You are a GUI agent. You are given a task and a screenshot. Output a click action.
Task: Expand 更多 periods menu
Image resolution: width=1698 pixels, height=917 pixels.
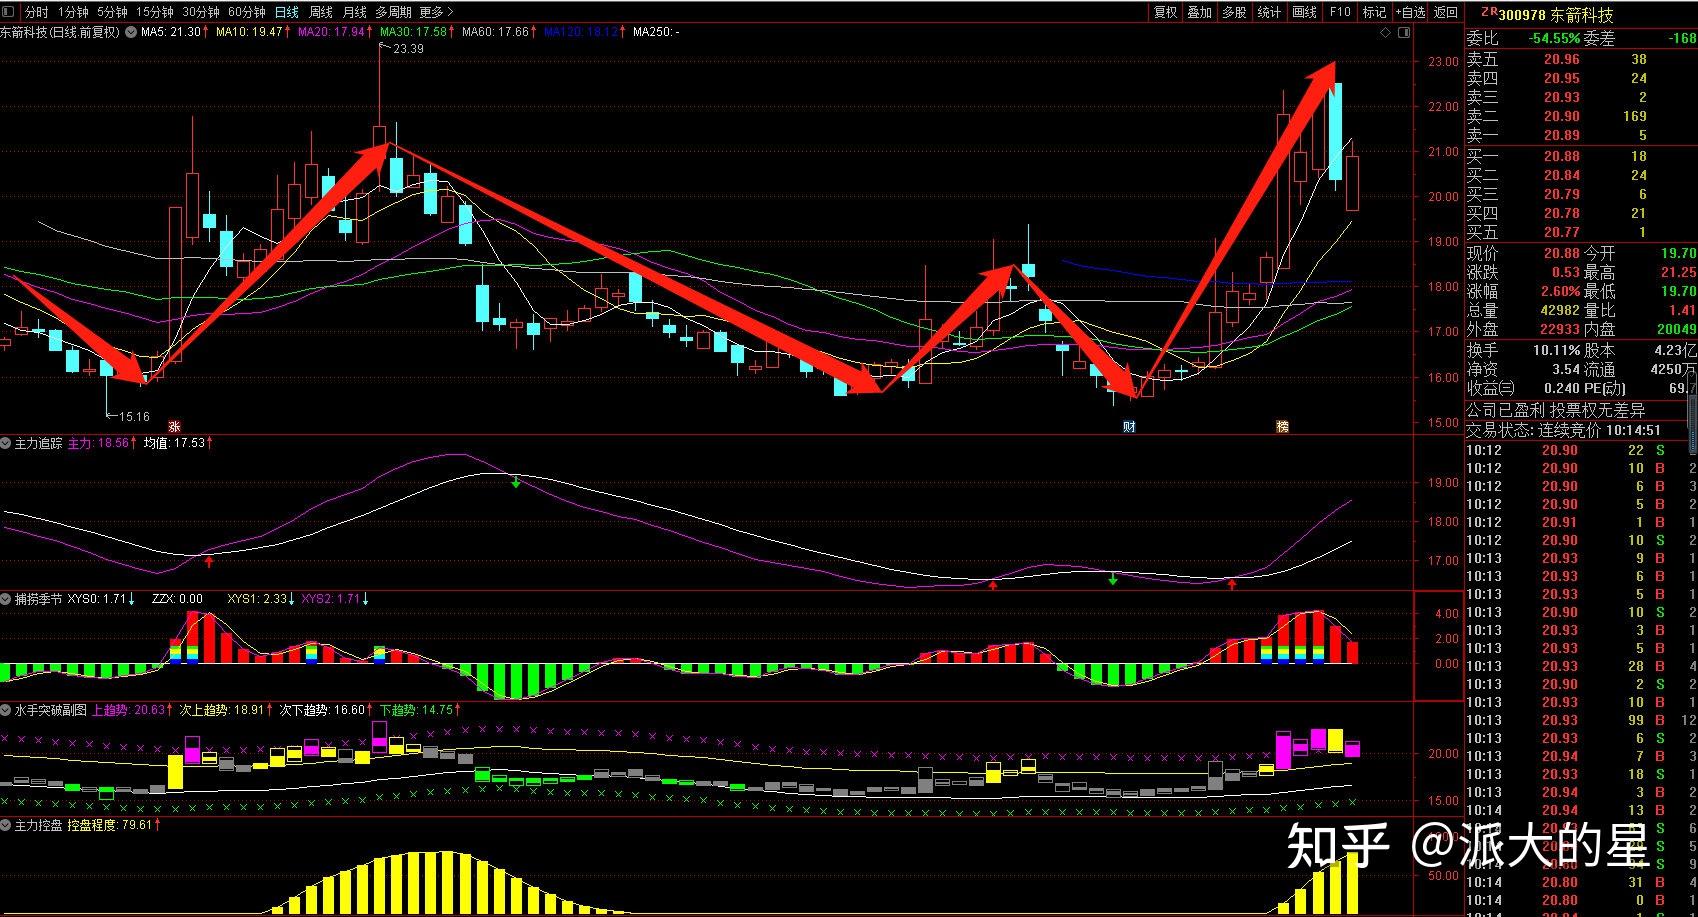[x=435, y=12]
